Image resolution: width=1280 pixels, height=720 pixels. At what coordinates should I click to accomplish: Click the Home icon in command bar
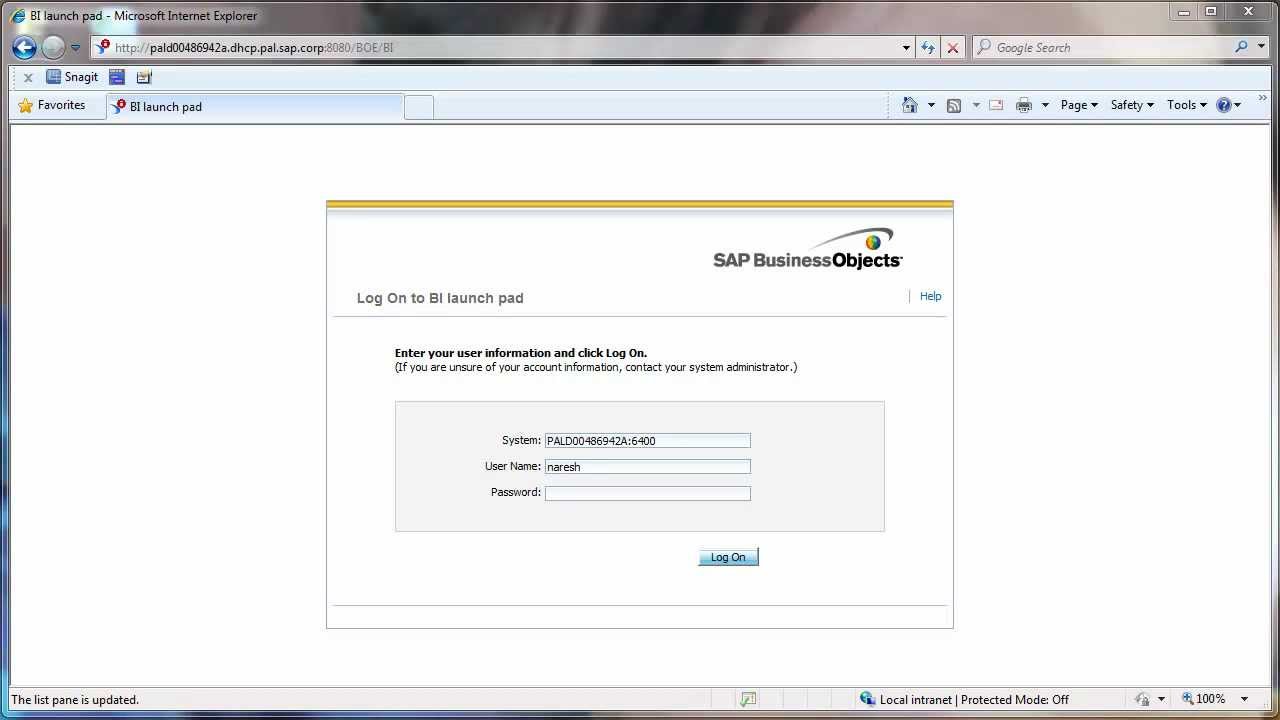pyautogui.click(x=909, y=105)
